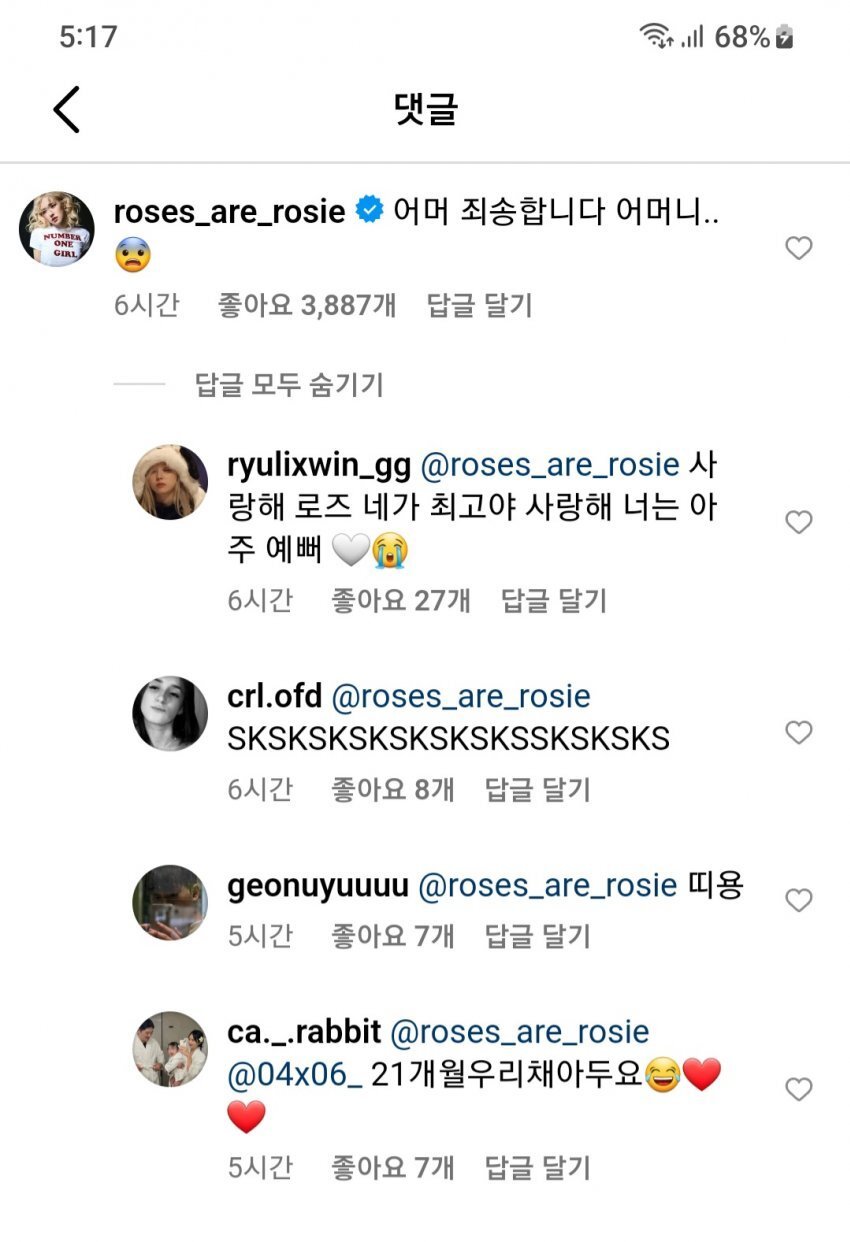This screenshot has height=1242, width=850.
Task: Tap heart on ca._.rabbit's reply
Action: point(798,1089)
